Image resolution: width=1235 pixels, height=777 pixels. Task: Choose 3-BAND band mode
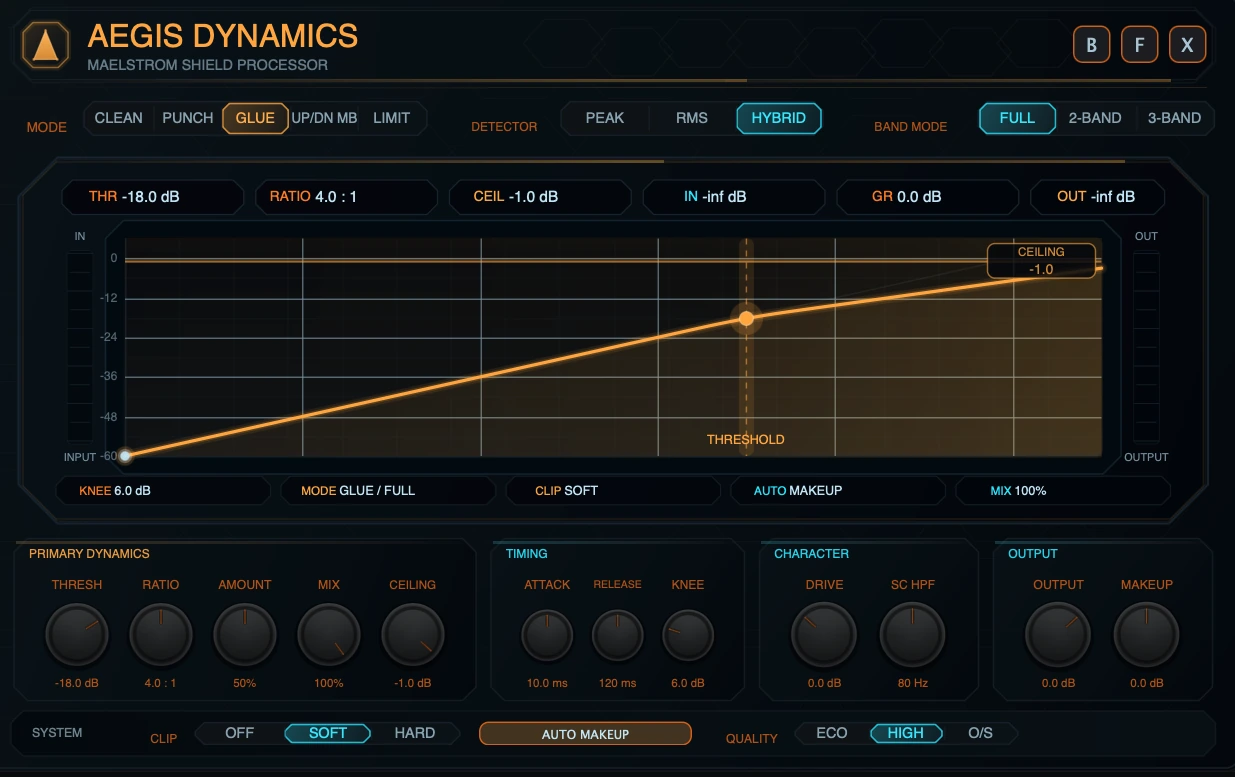[1174, 118]
